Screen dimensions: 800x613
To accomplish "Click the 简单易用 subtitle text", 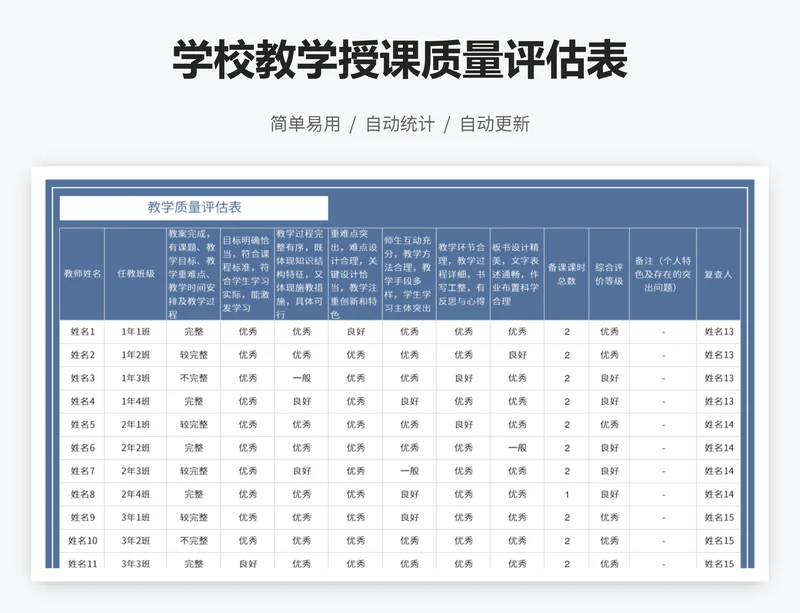I will [305, 124].
